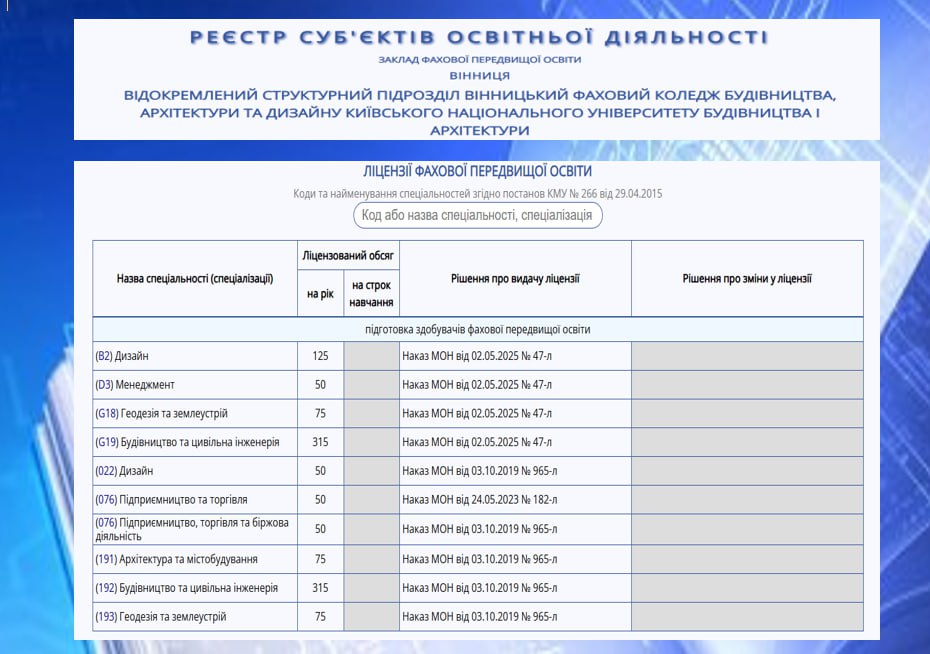Click the yearly volume 75 for G18 Геодезія
Viewport: 930px width, 654px height.
[x=320, y=413]
